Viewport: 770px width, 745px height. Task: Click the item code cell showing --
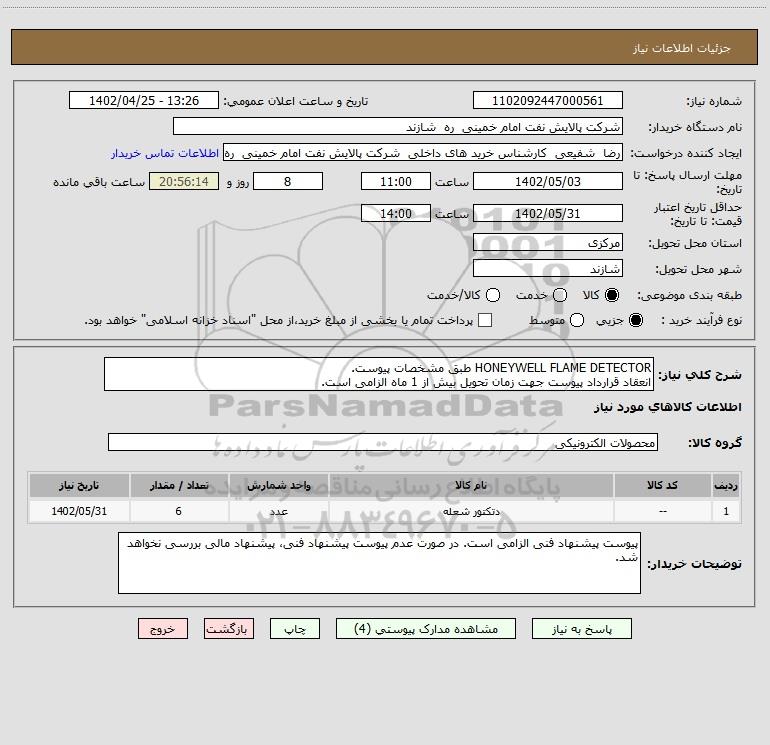pyautogui.click(x=662, y=511)
